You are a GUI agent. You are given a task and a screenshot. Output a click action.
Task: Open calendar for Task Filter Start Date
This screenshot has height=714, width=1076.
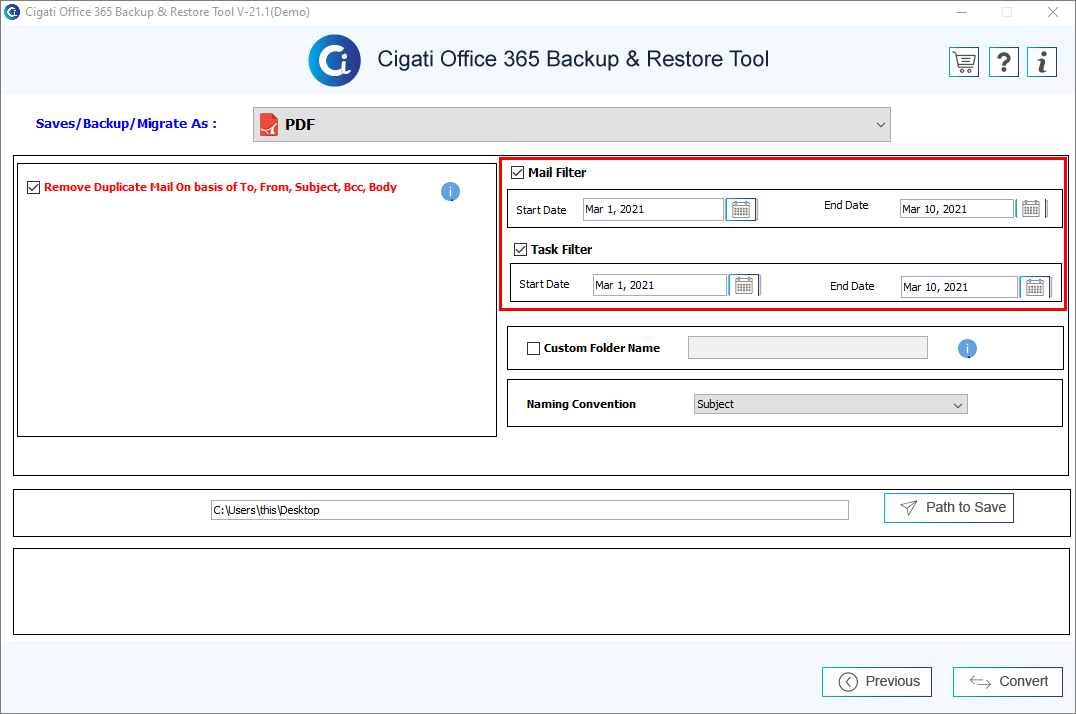[744, 285]
